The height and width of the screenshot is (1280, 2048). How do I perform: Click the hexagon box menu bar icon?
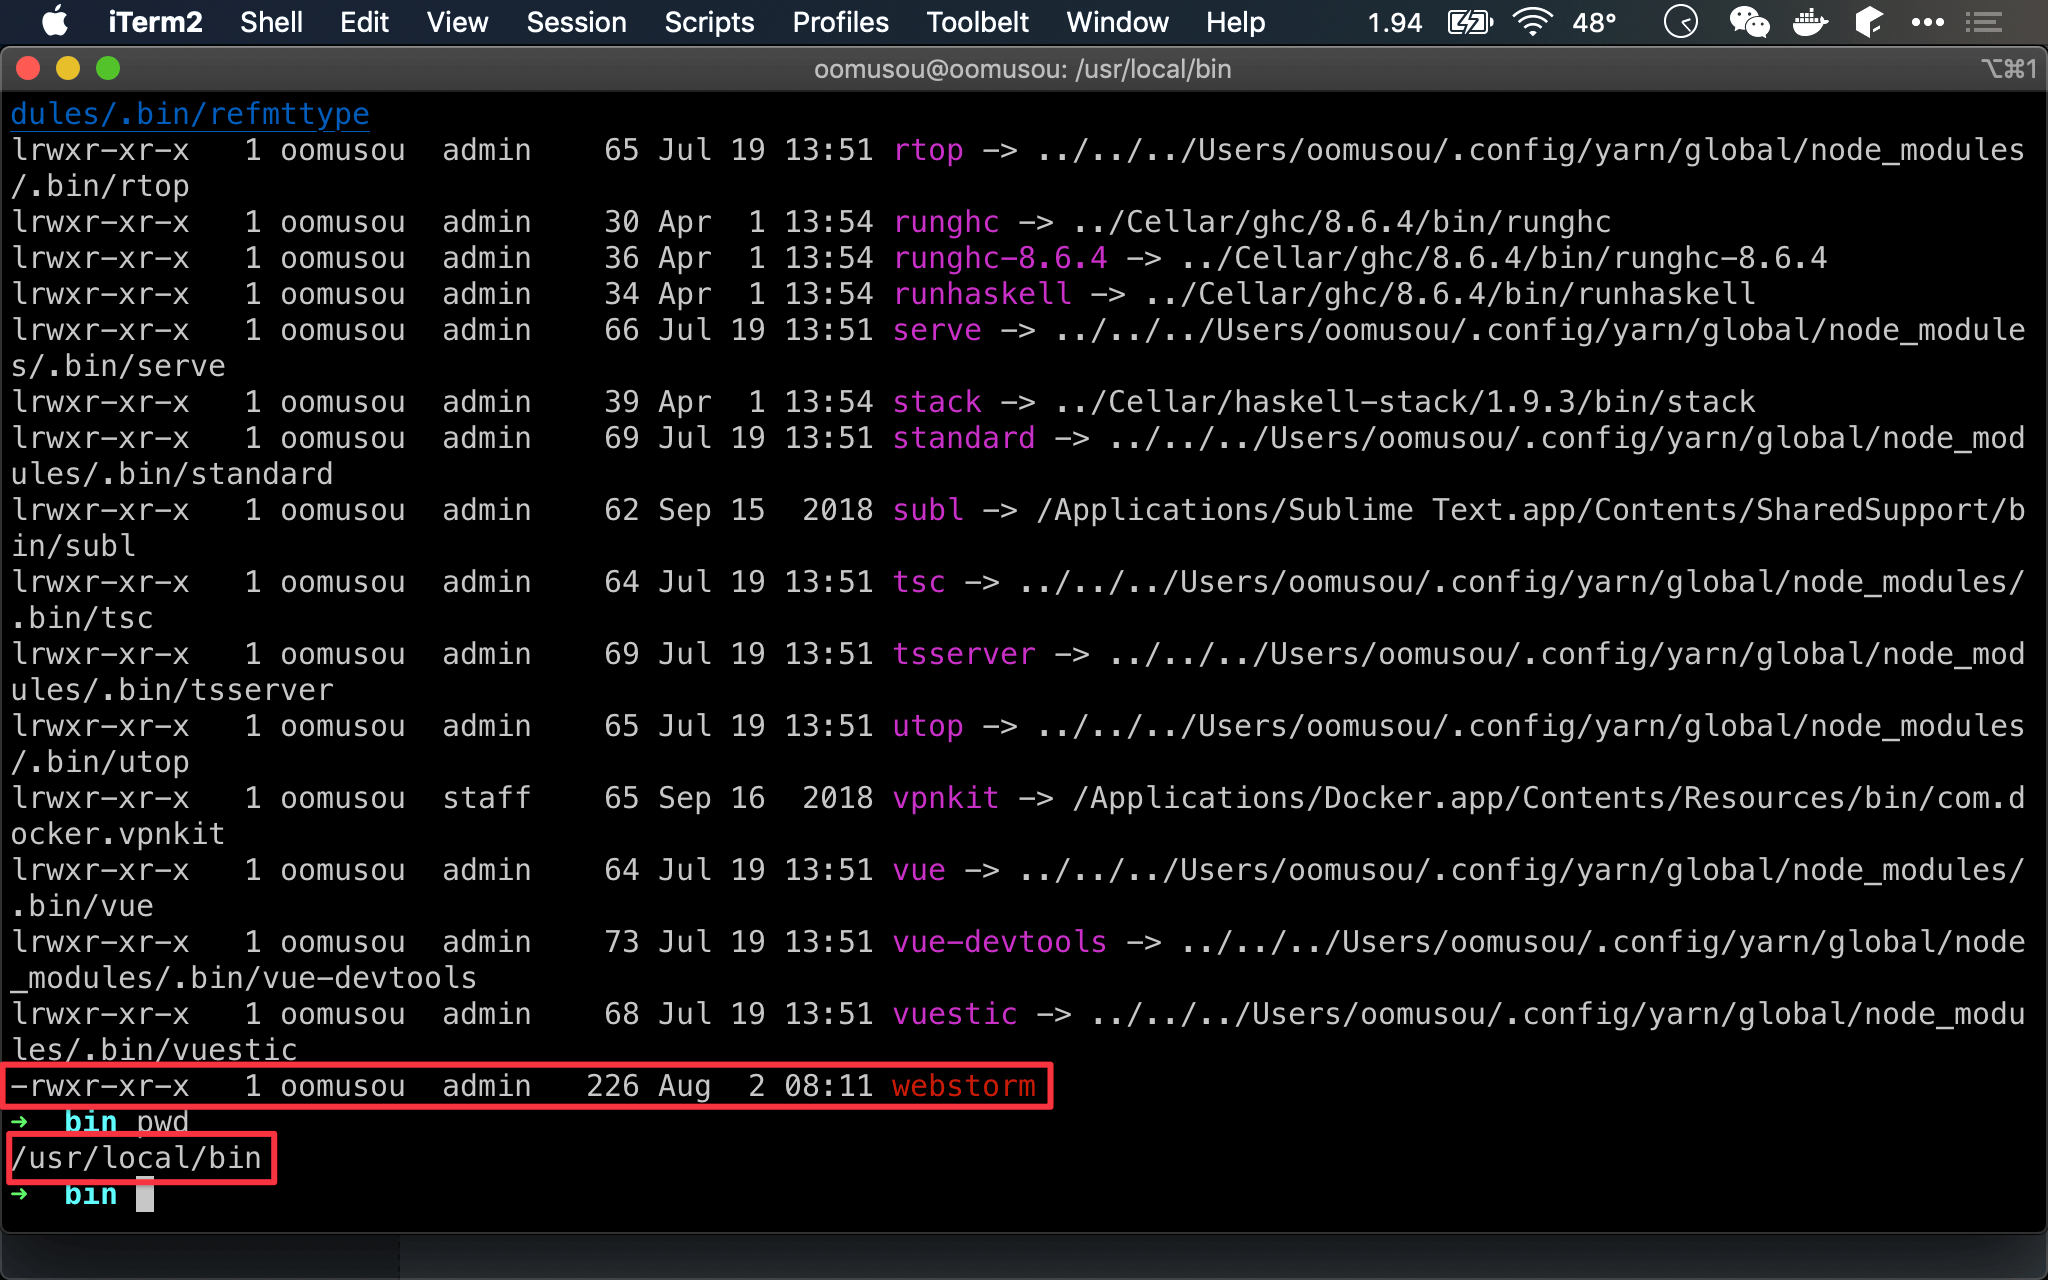click(x=1868, y=22)
